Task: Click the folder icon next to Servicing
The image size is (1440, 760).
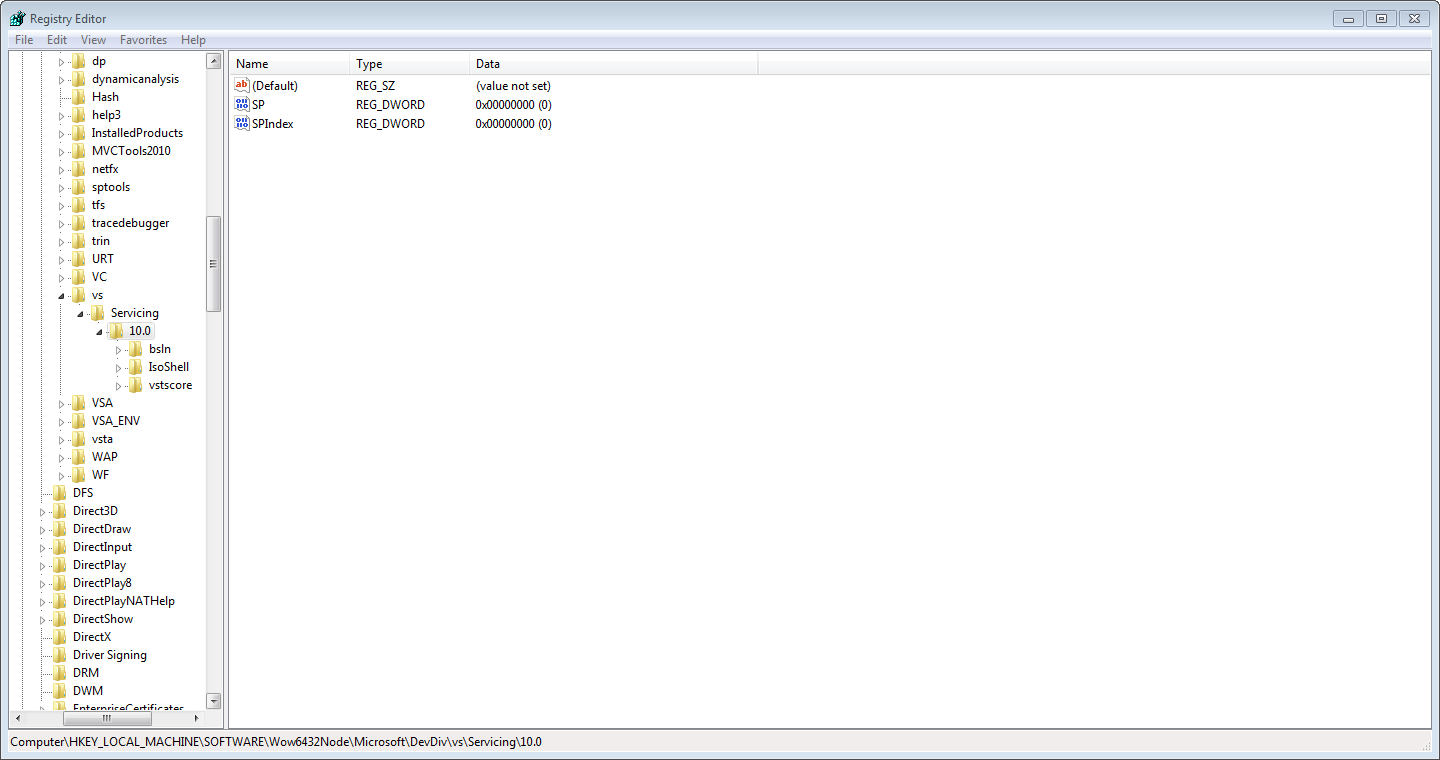Action: [99, 312]
